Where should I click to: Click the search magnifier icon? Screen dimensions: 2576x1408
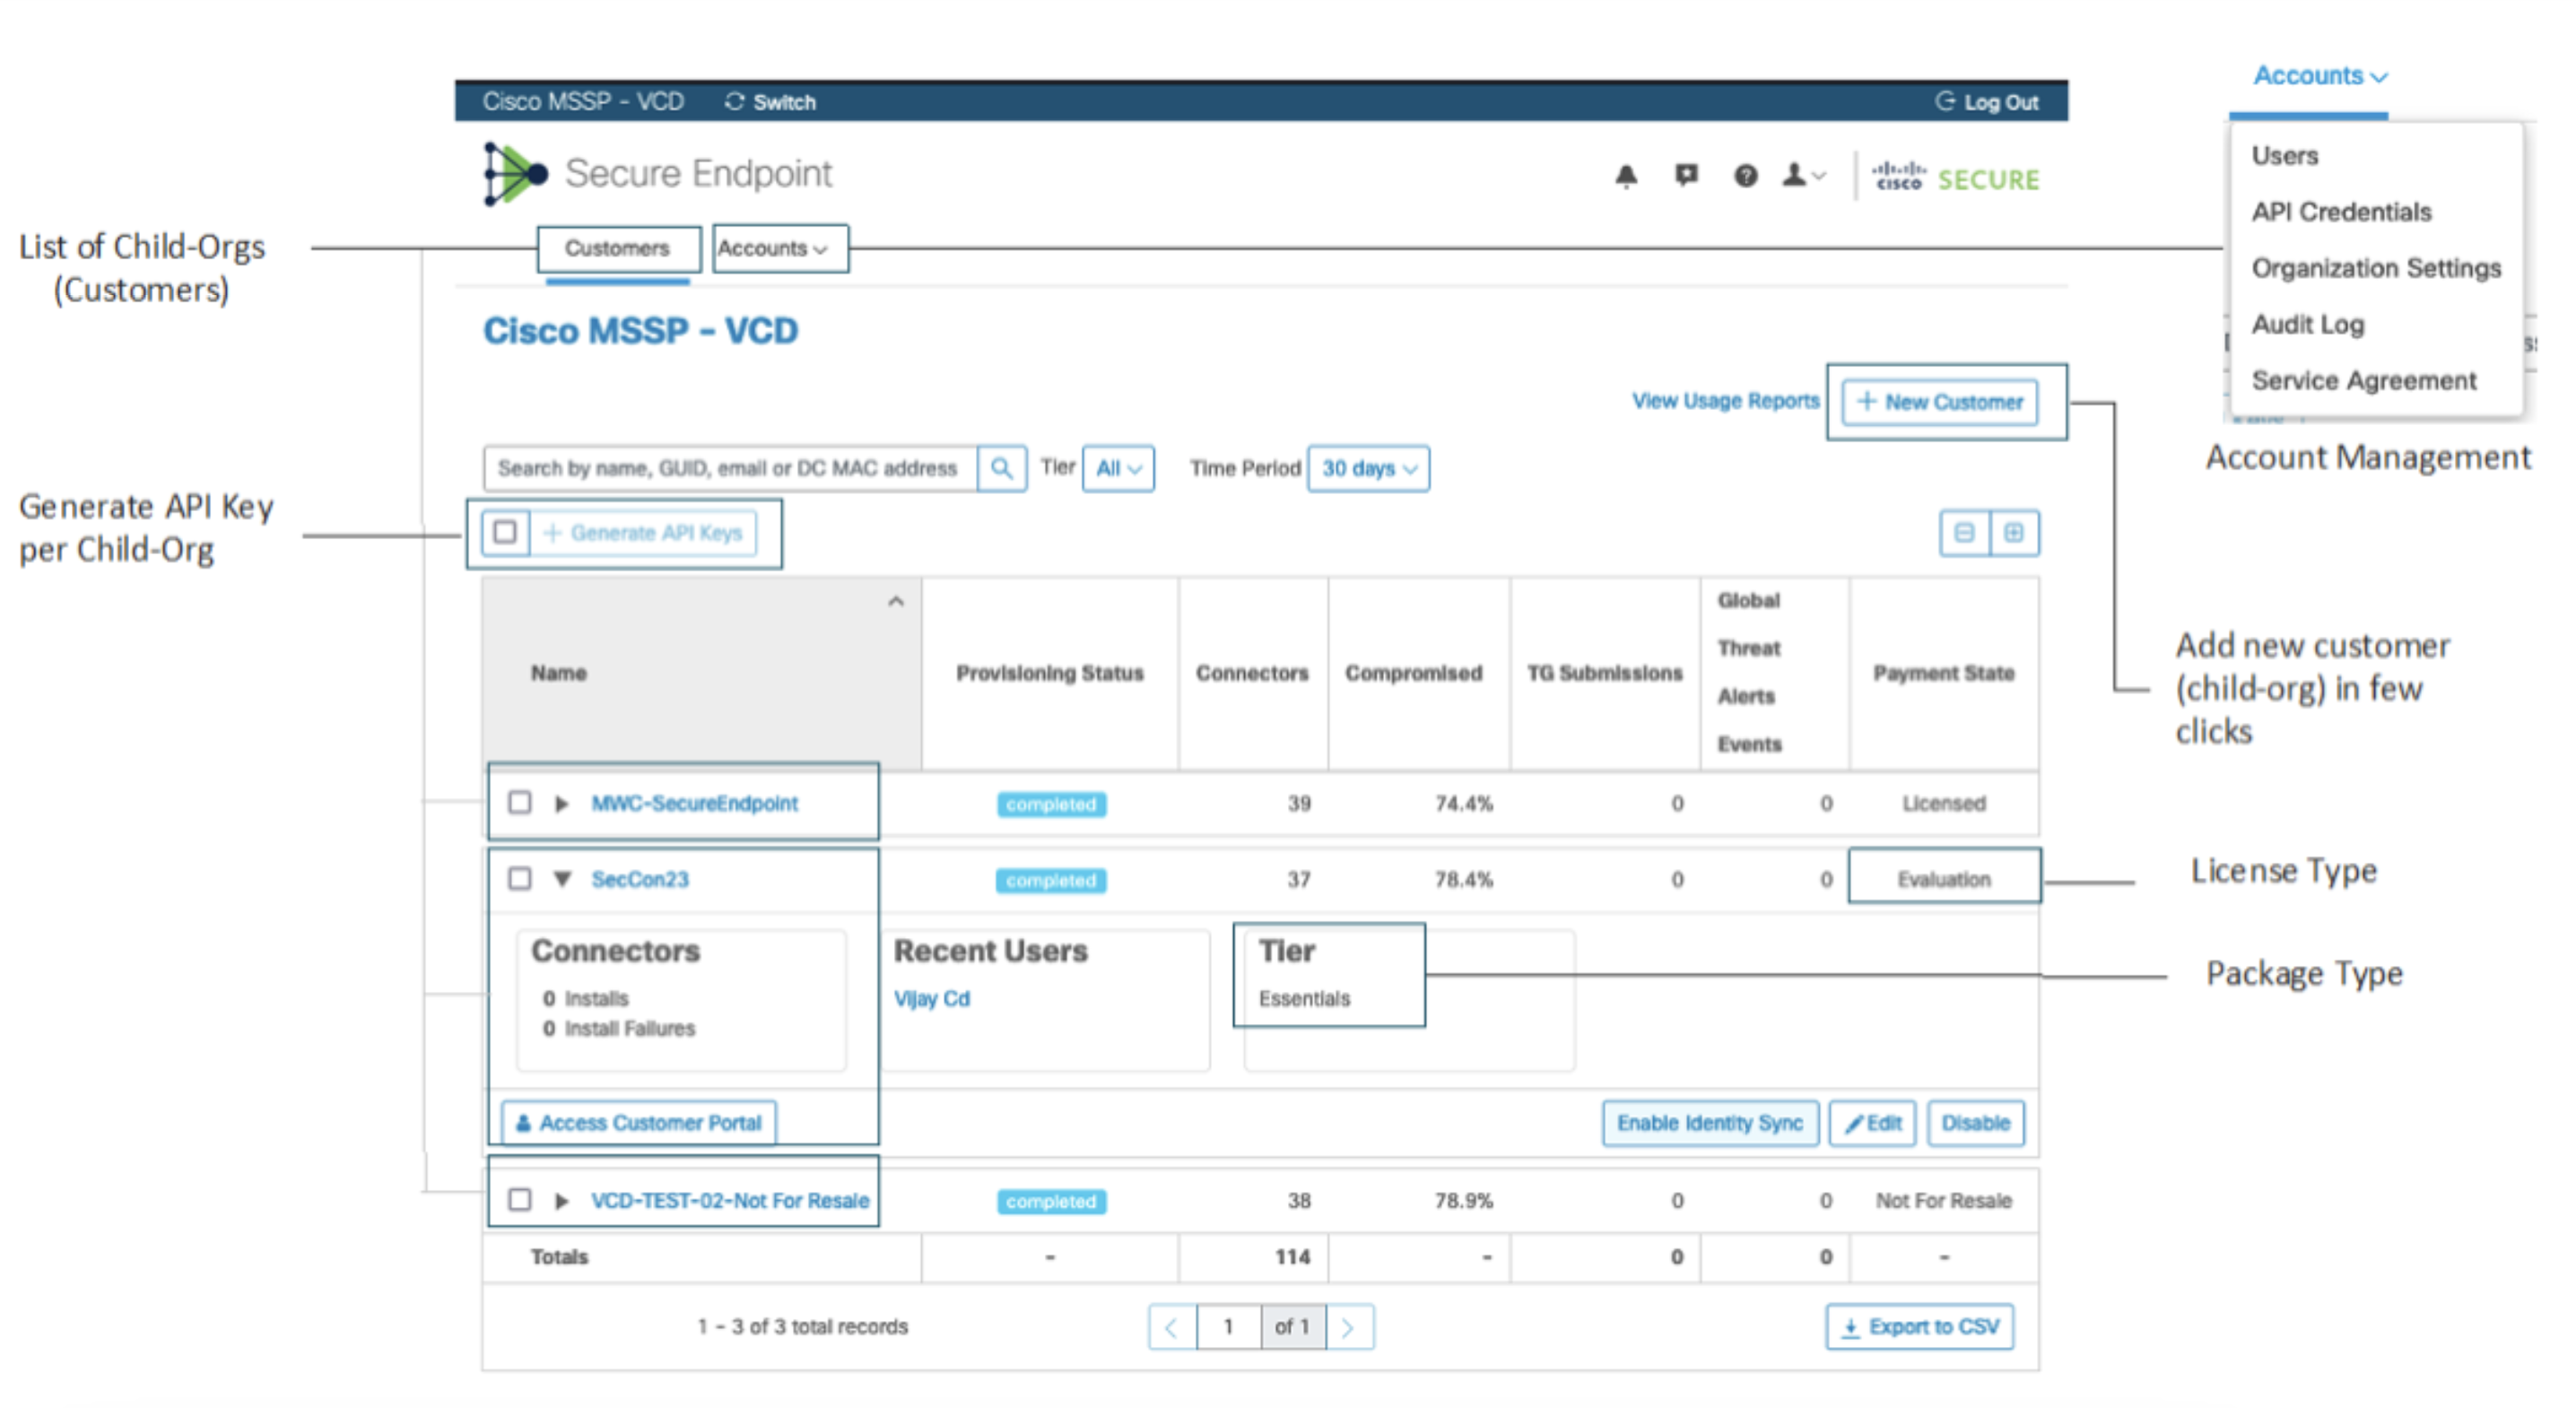1001,468
